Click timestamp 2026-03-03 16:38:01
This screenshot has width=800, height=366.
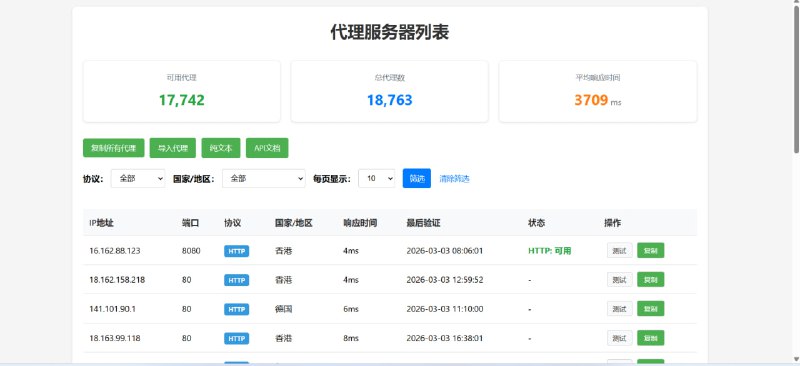445,338
